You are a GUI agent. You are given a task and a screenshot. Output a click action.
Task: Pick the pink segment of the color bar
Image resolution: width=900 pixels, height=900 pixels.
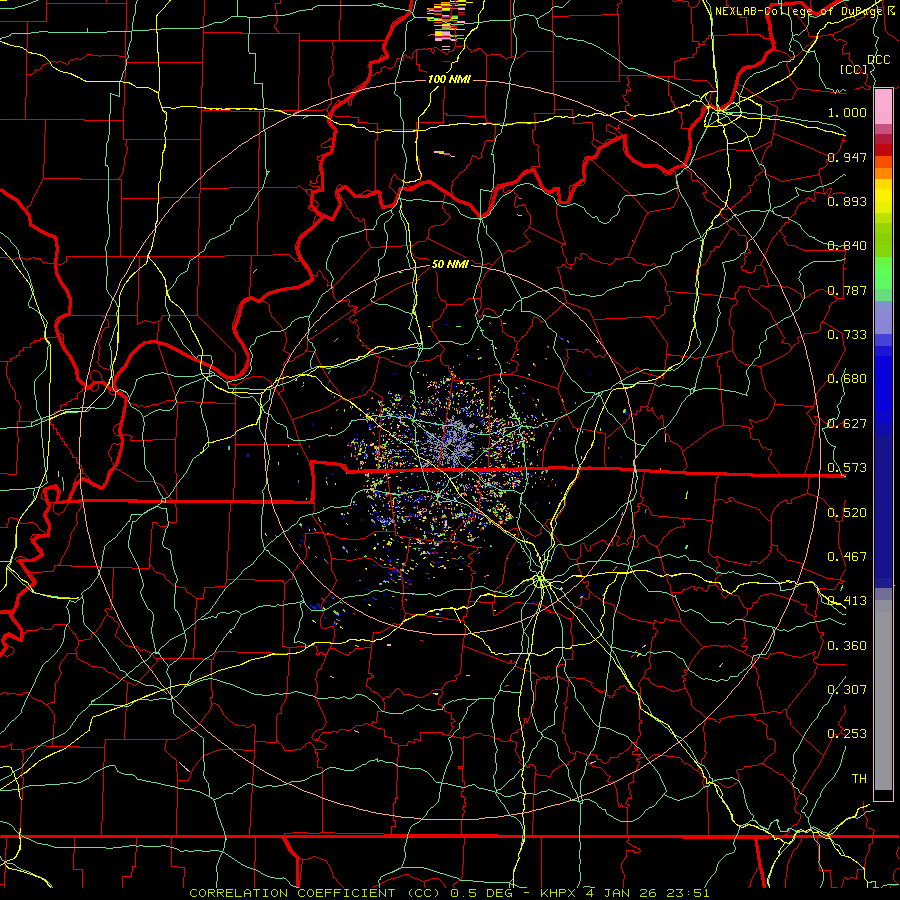[883, 107]
